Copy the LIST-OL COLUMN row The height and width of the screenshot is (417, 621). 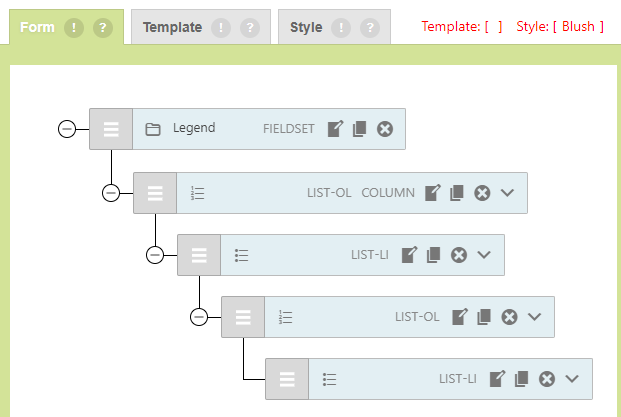[x=457, y=193]
